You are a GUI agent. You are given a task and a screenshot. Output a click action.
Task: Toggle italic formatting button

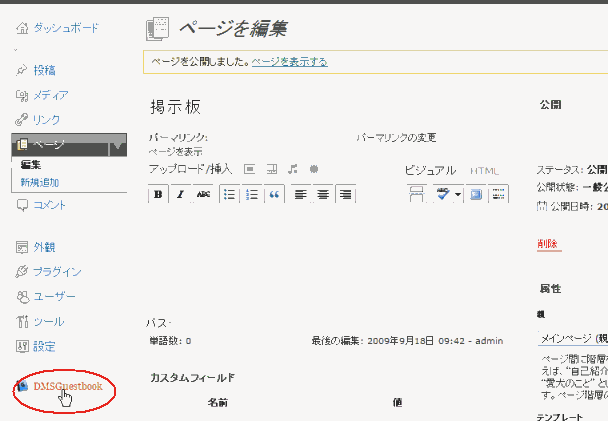pyautogui.click(x=180, y=194)
